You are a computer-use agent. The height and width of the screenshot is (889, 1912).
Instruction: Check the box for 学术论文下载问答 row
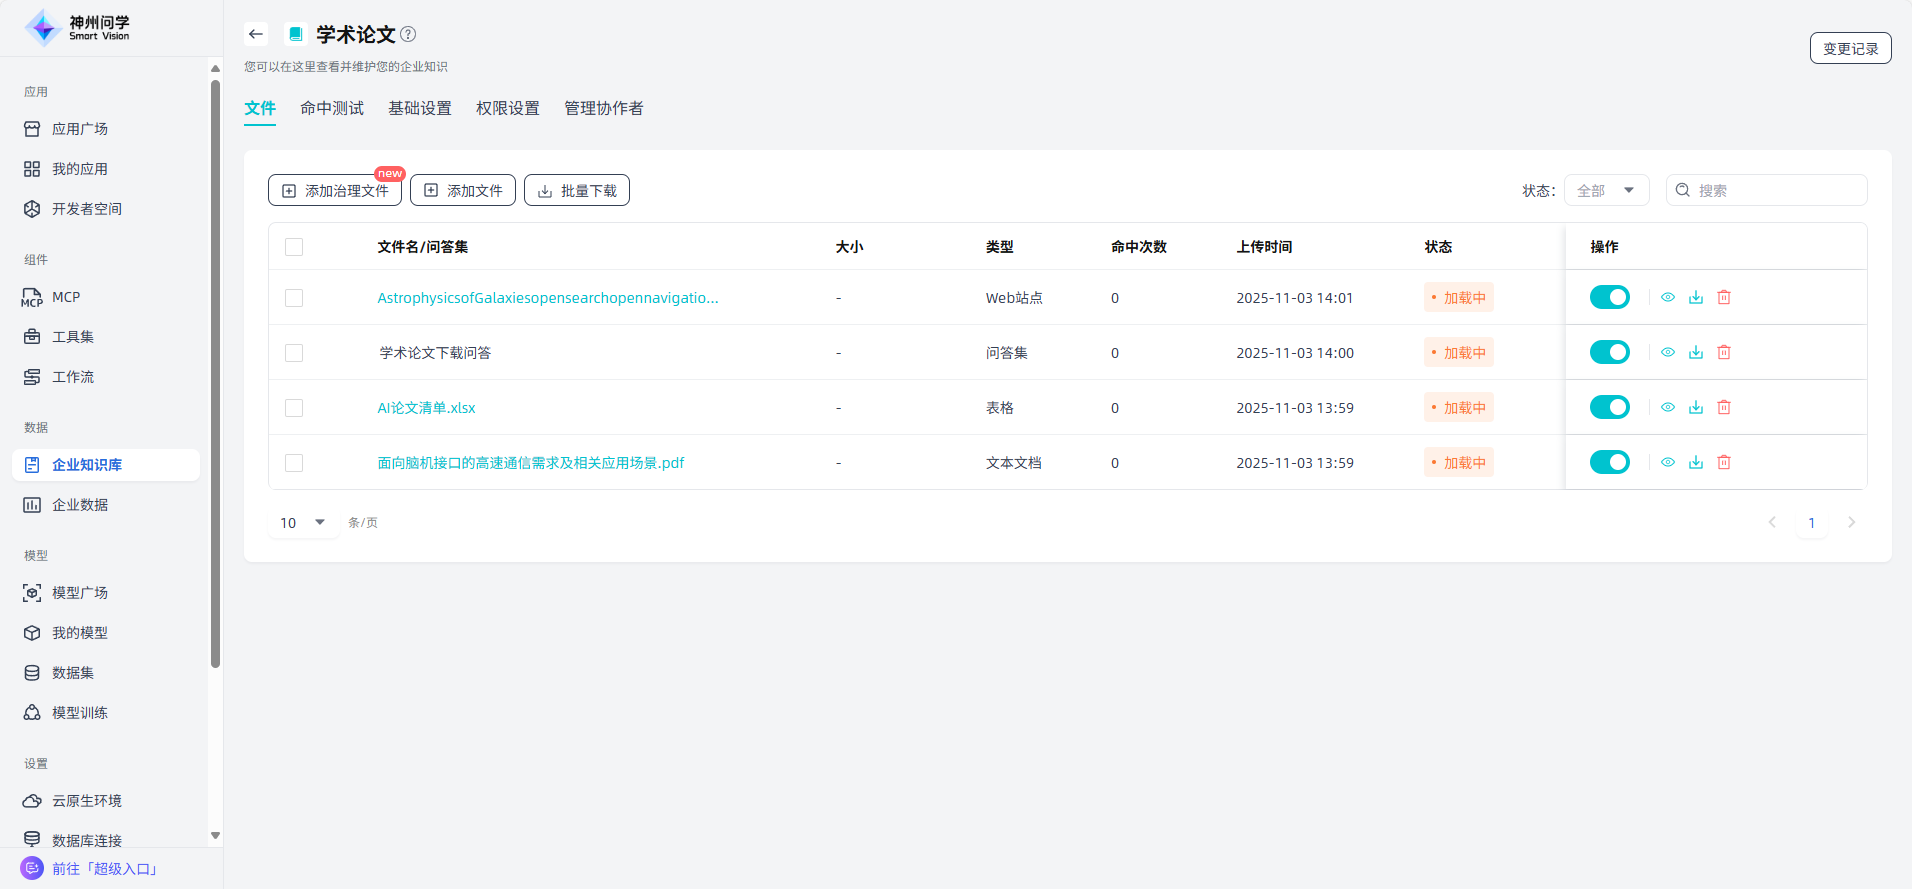coord(294,353)
